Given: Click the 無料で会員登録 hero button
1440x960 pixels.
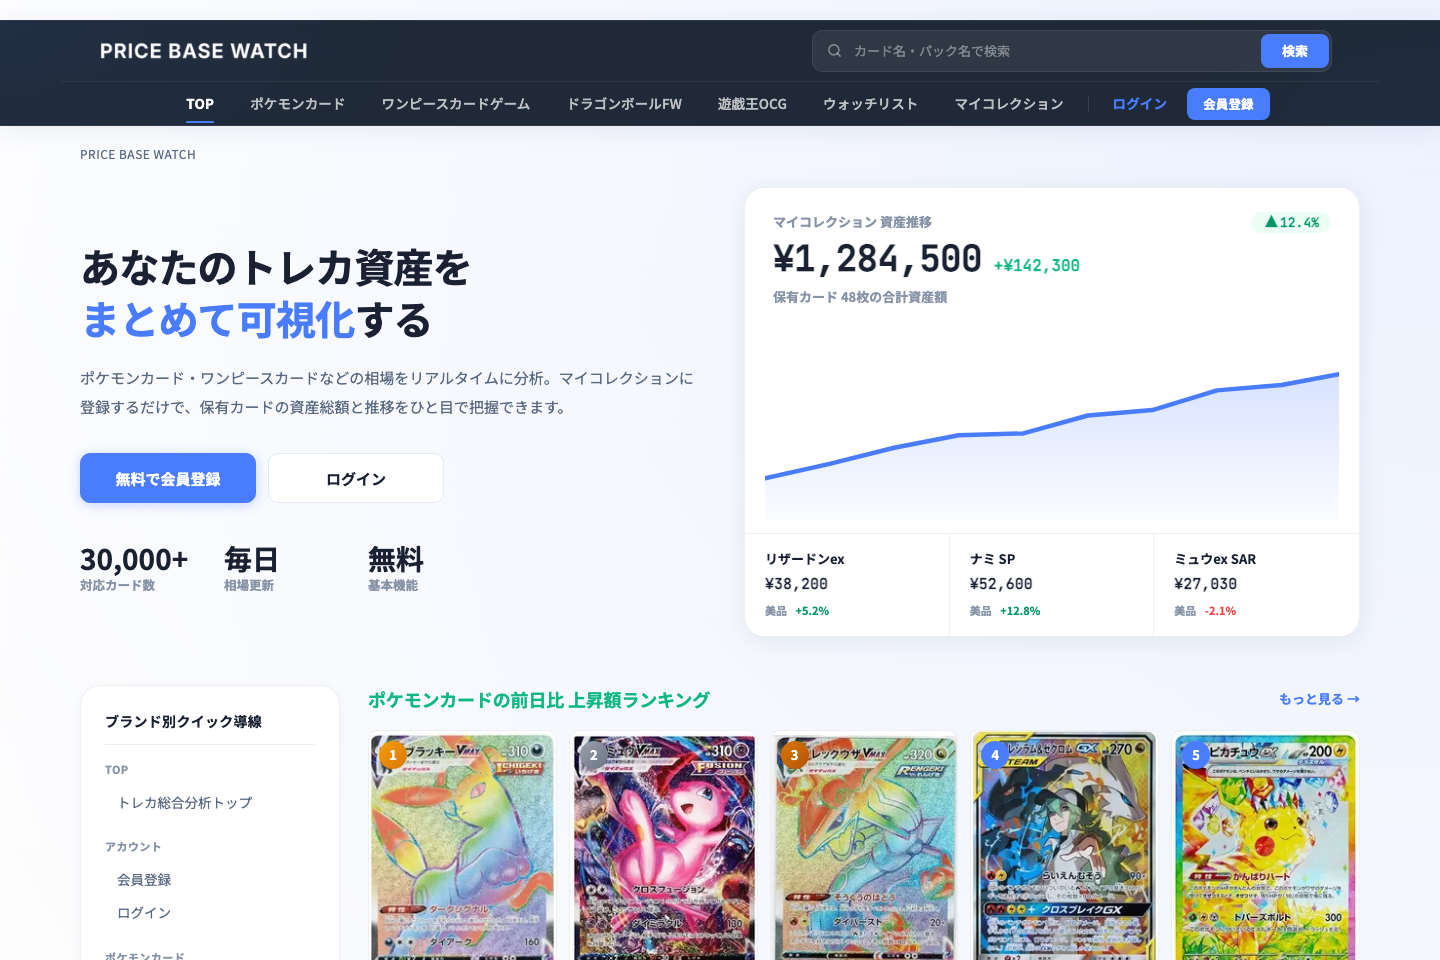Looking at the screenshot, I should pos(168,478).
